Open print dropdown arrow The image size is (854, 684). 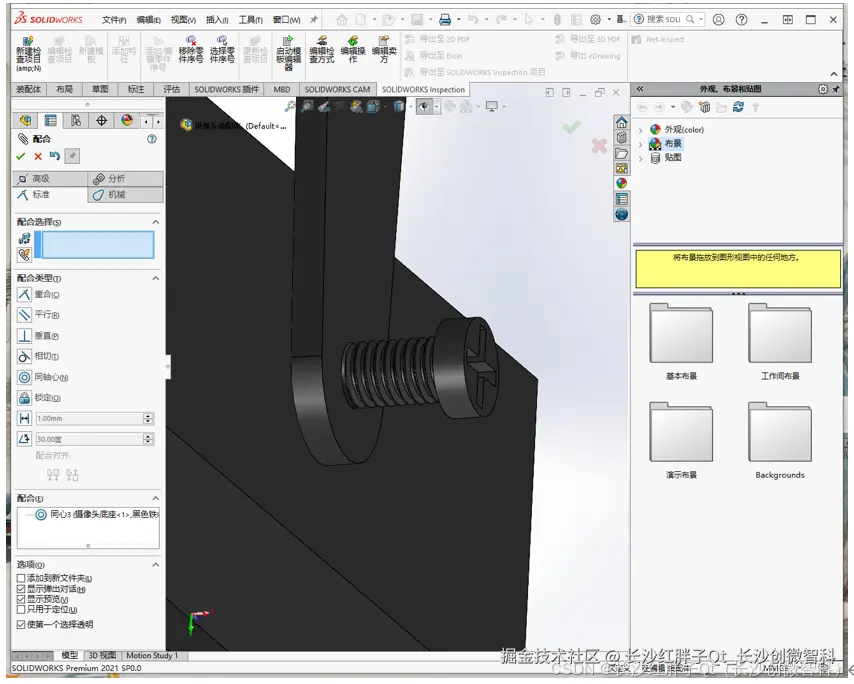[459, 20]
